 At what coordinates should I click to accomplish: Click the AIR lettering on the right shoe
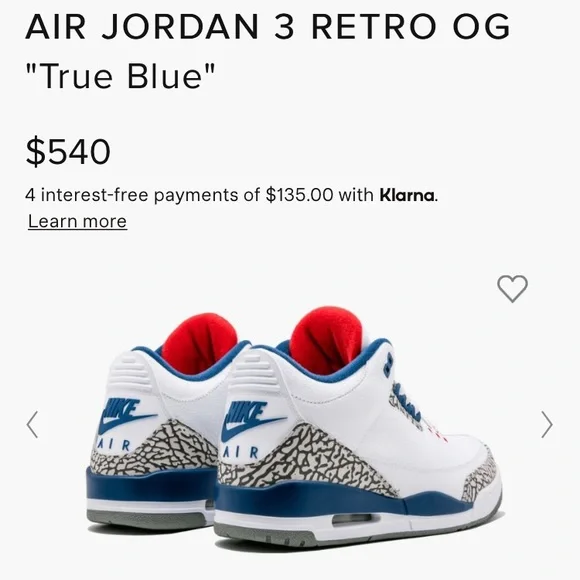240,452
